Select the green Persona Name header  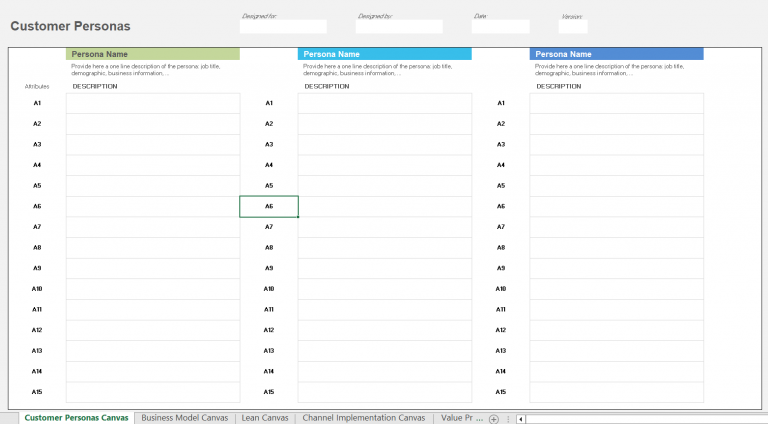(x=153, y=54)
